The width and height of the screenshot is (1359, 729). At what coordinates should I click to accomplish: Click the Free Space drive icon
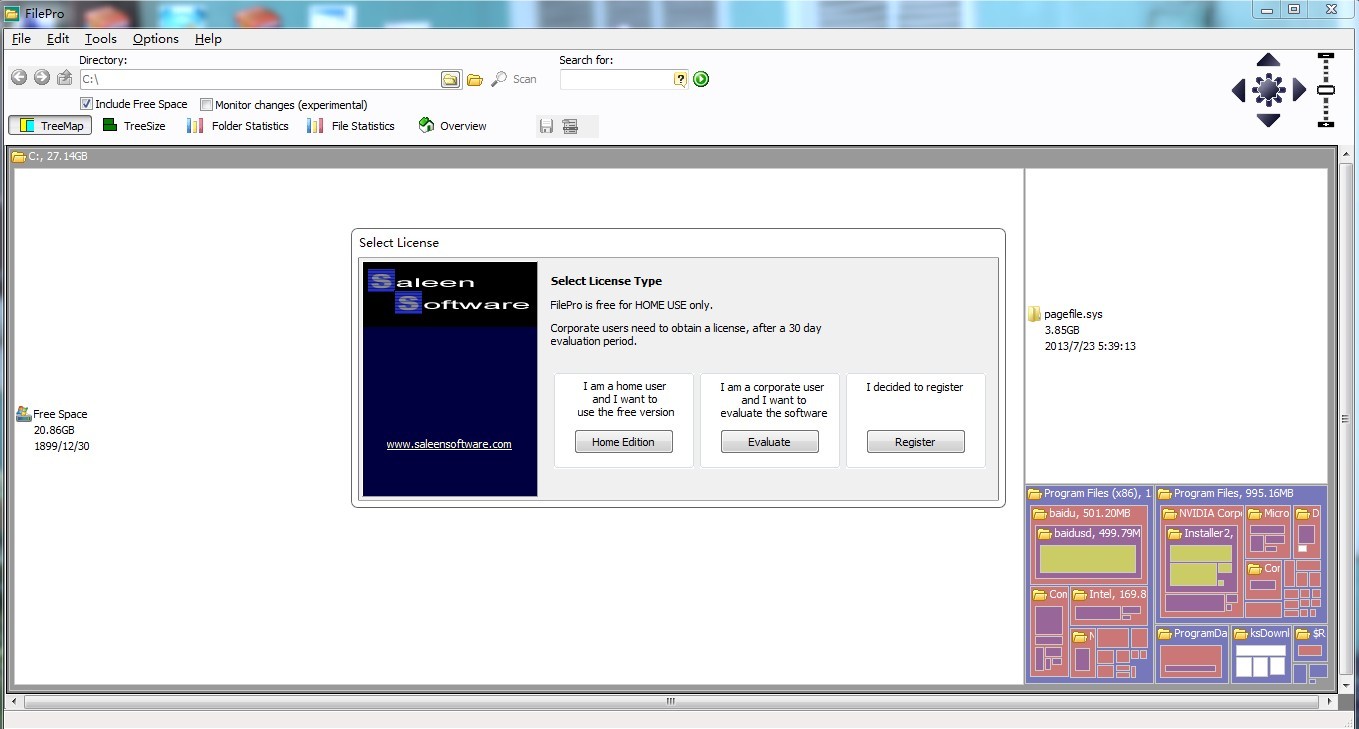[x=24, y=413]
